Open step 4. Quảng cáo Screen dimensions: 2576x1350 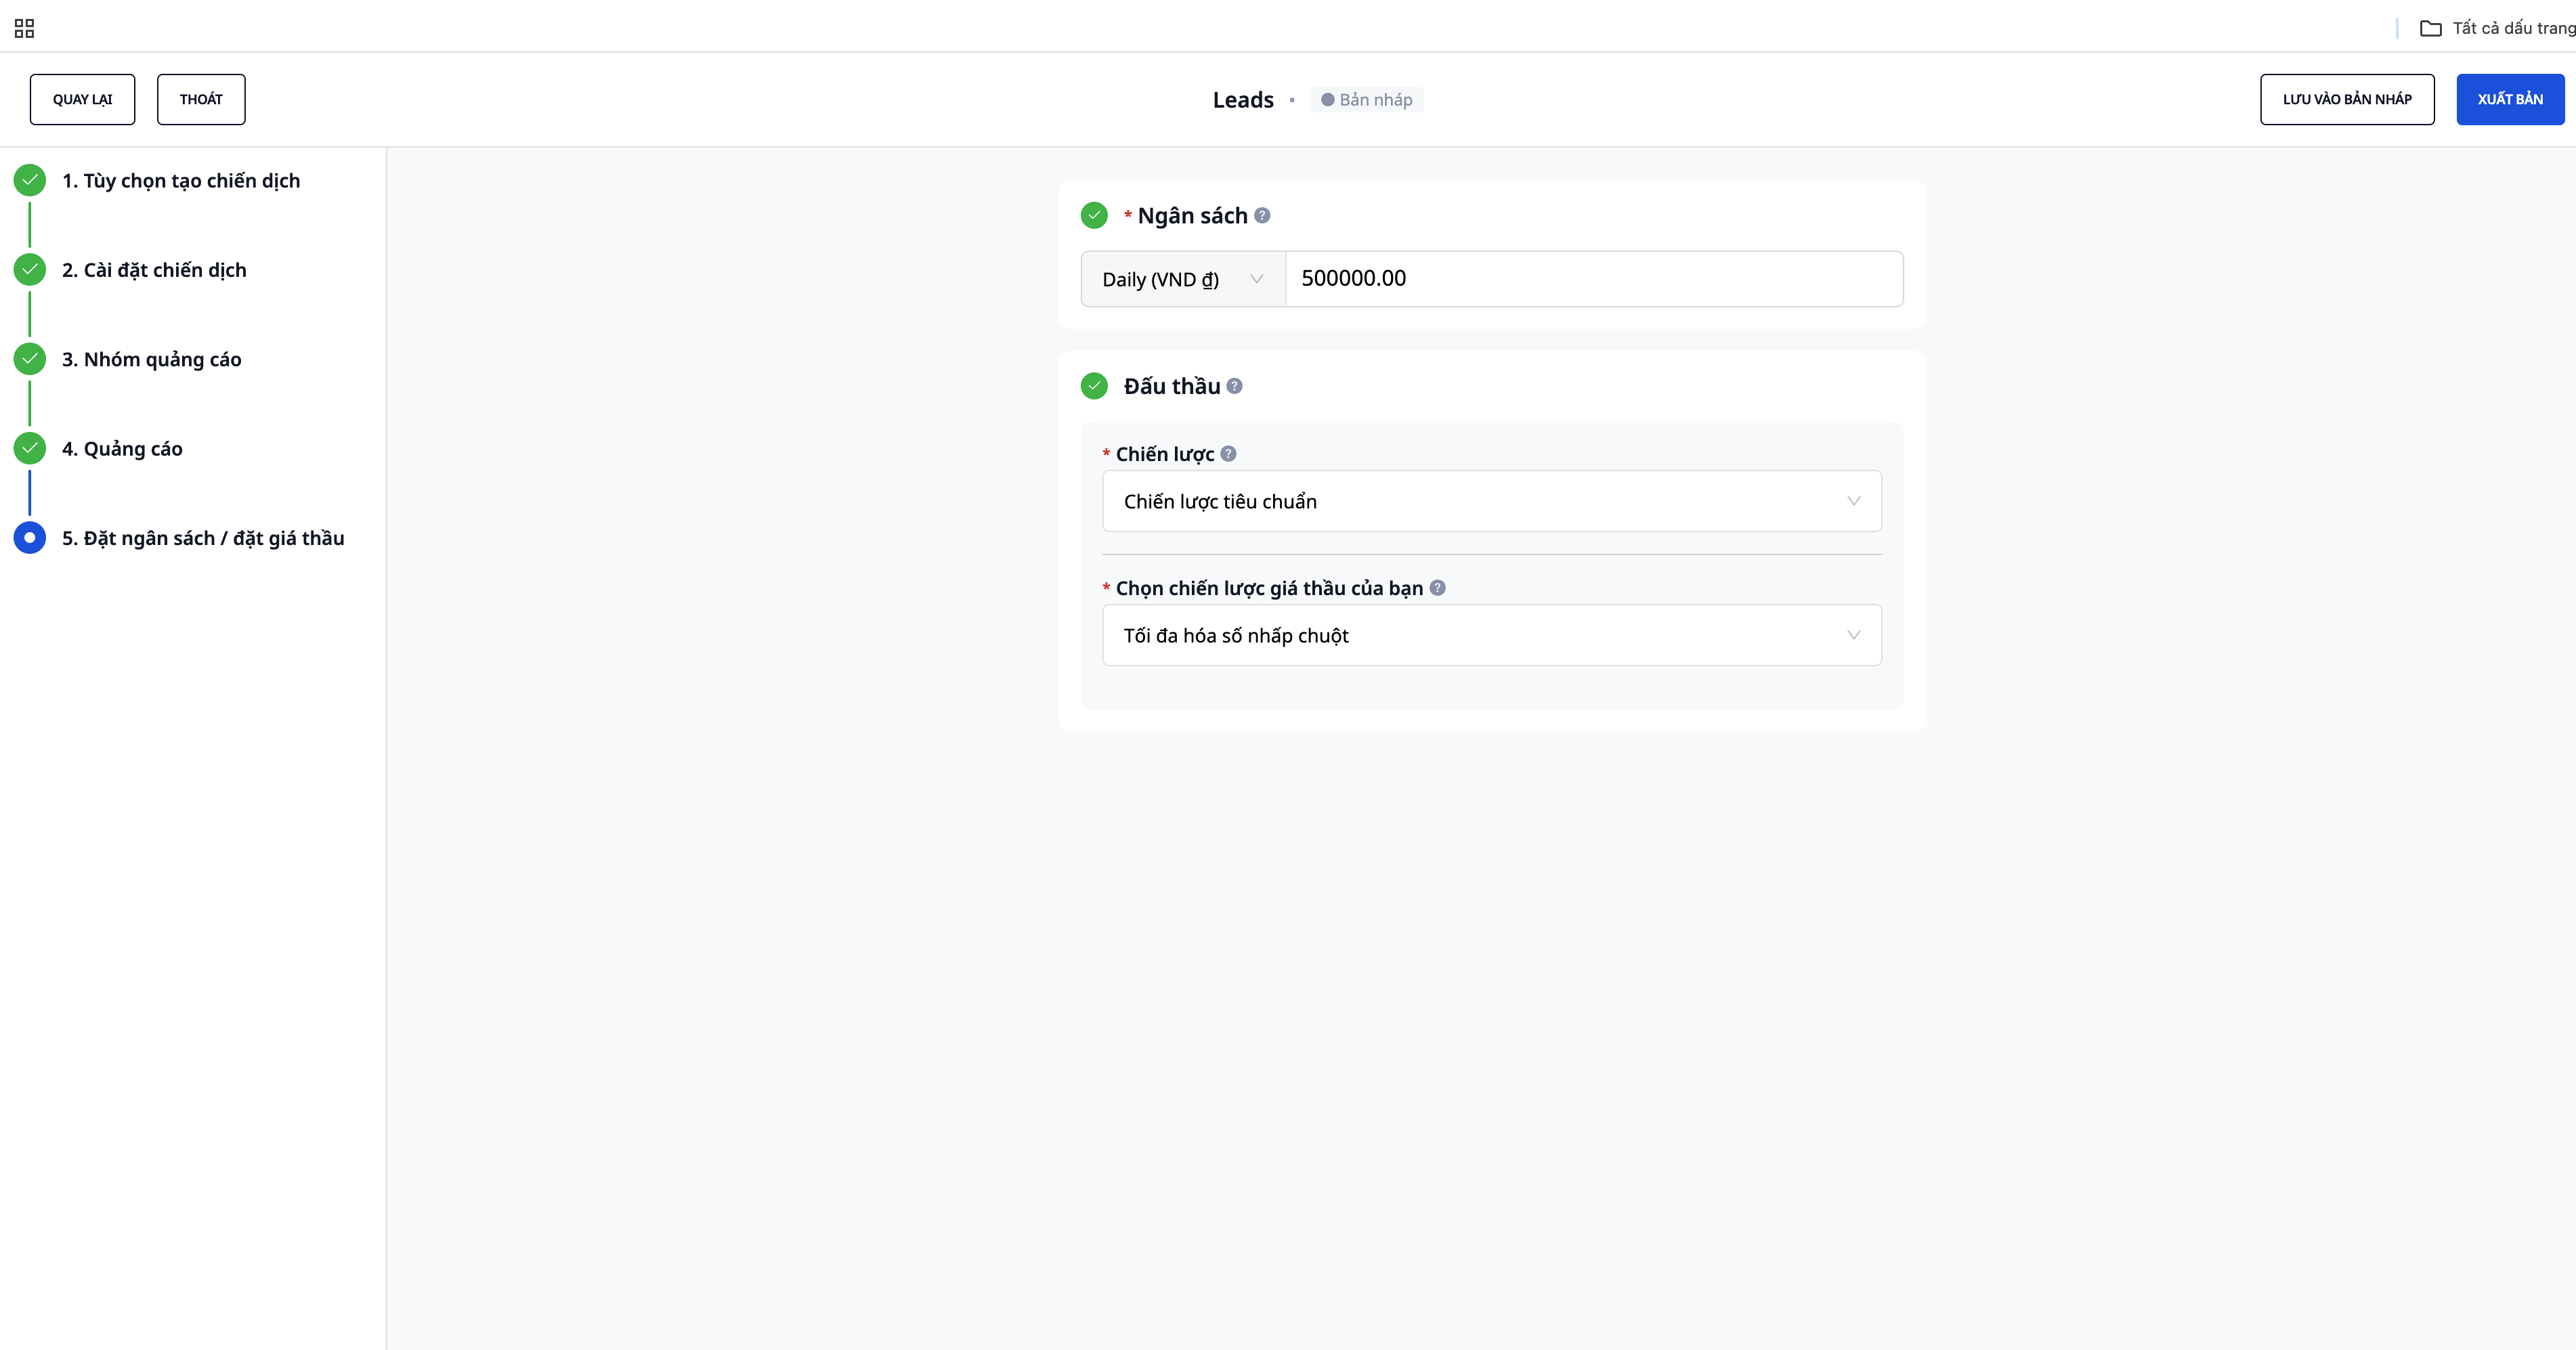pos(122,449)
